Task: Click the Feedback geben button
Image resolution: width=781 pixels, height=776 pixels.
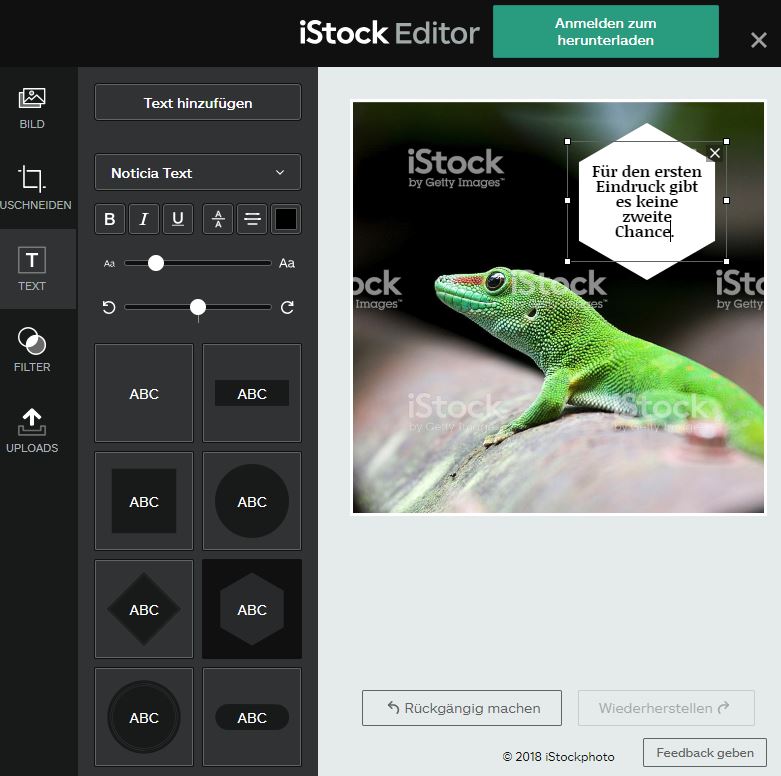Action: click(705, 753)
